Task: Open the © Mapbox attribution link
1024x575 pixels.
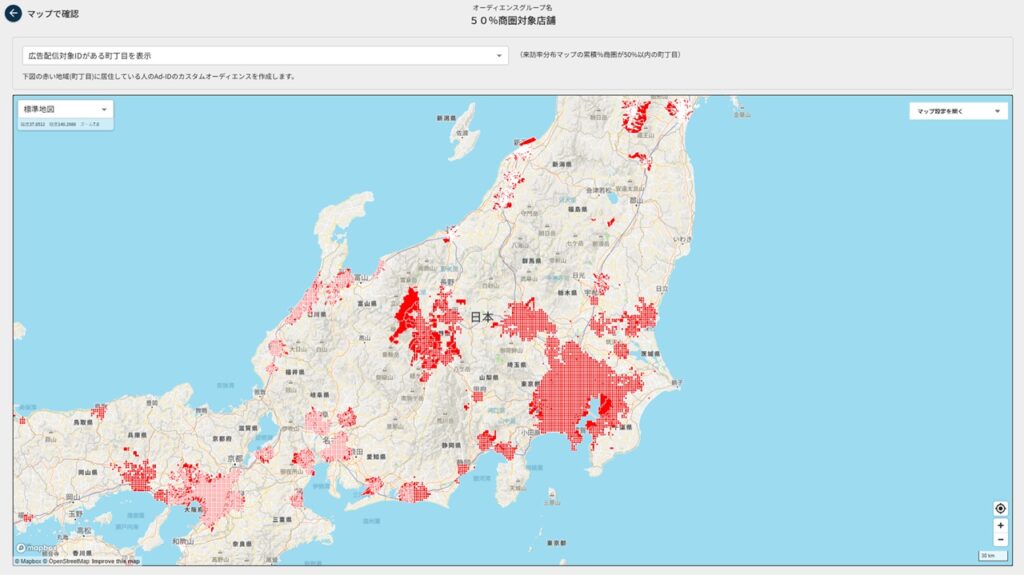Action: (27, 561)
